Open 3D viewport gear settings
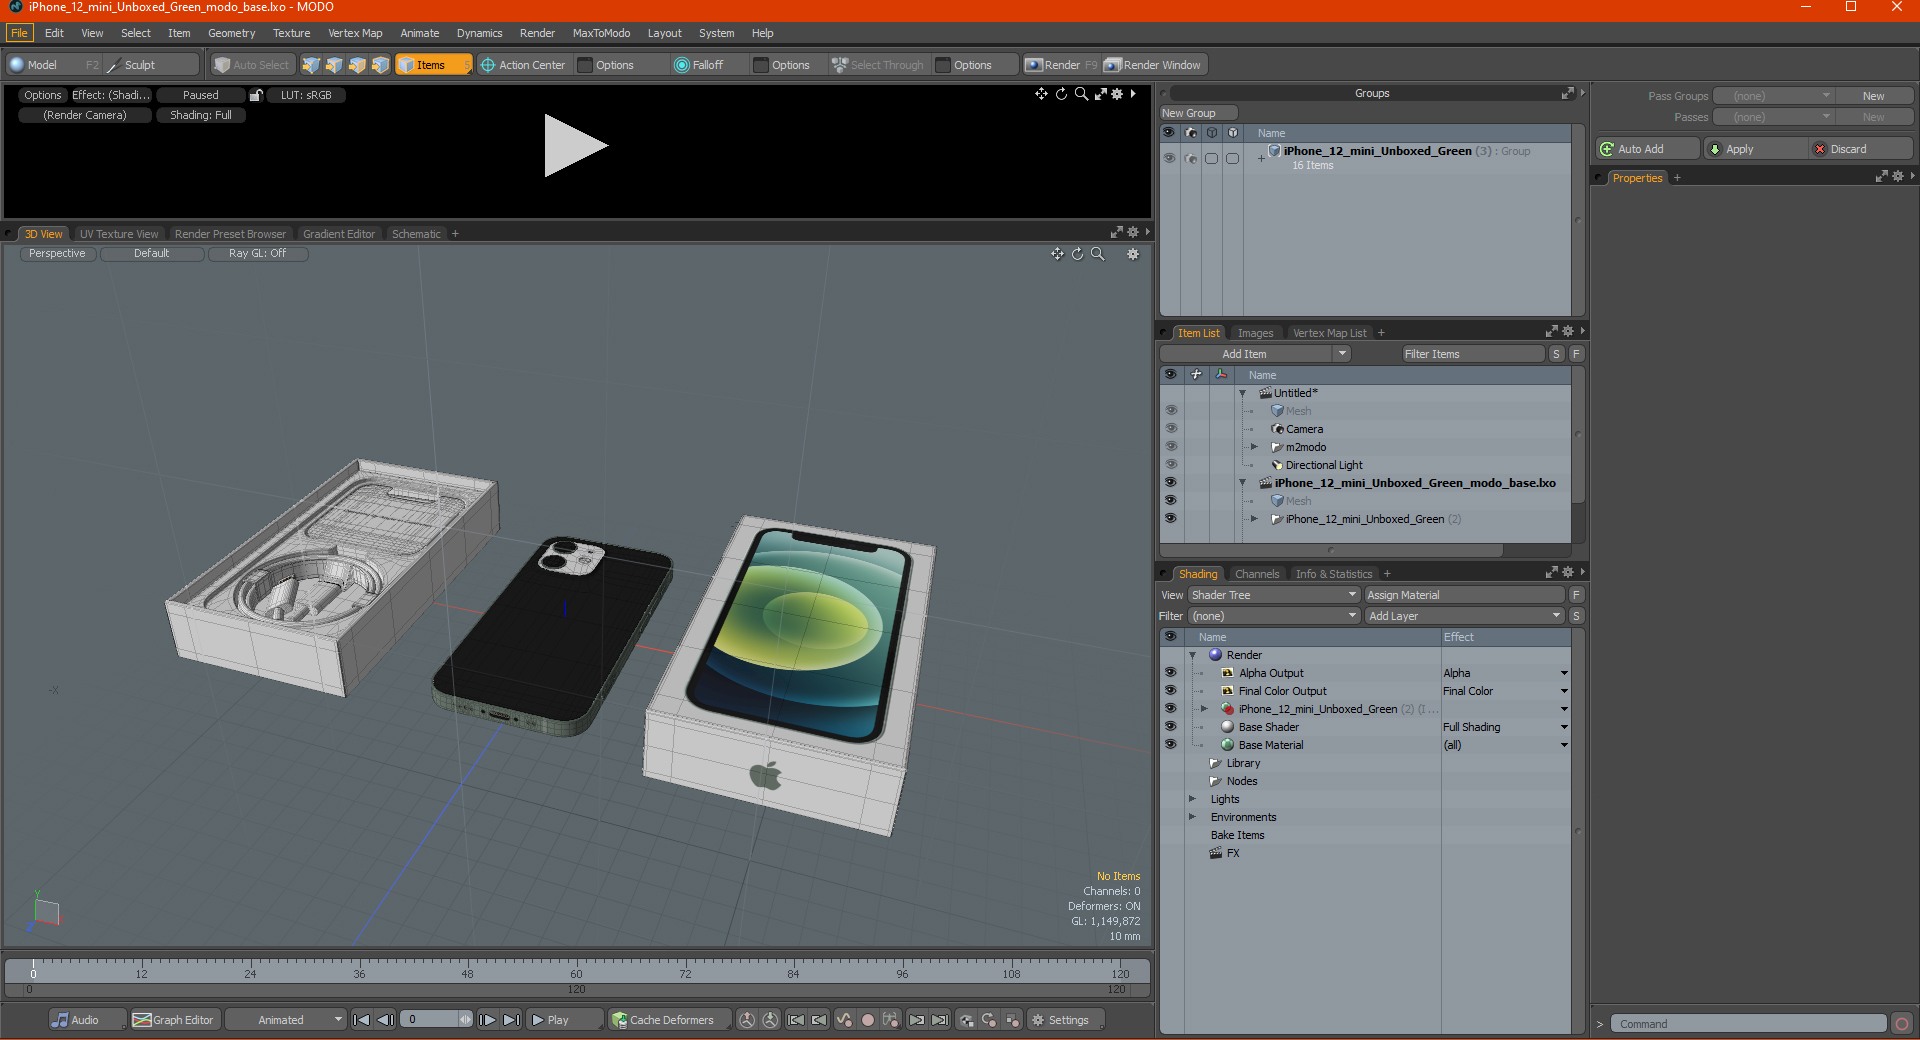The width and height of the screenshot is (1920, 1040). click(1133, 254)
